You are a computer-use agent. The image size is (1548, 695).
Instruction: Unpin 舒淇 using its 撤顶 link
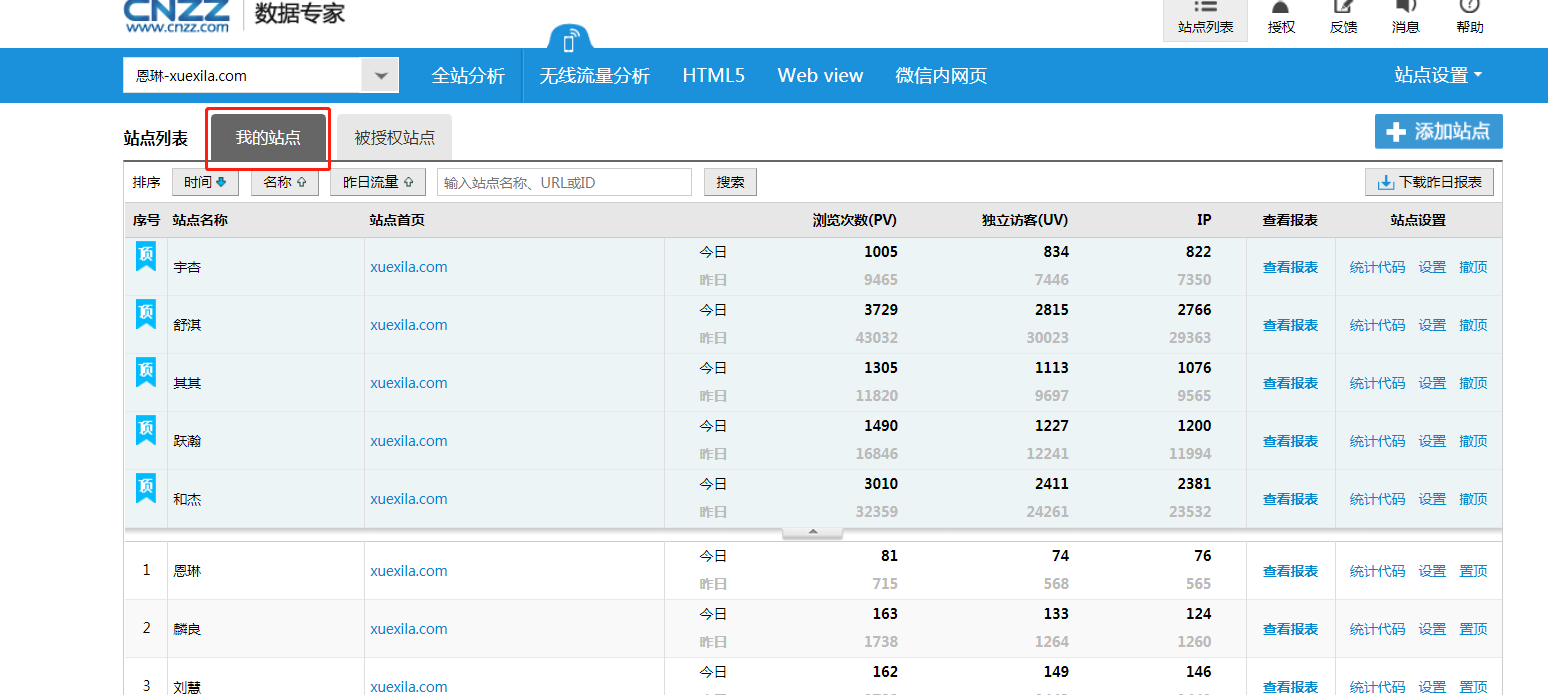click(1472, 324)
